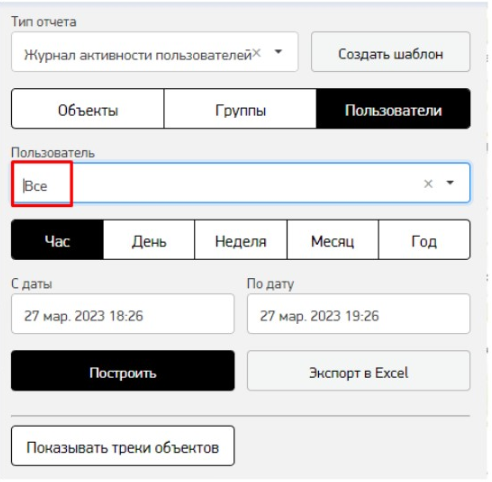Clear the Пользователь field with X icon

click(428, 184)
